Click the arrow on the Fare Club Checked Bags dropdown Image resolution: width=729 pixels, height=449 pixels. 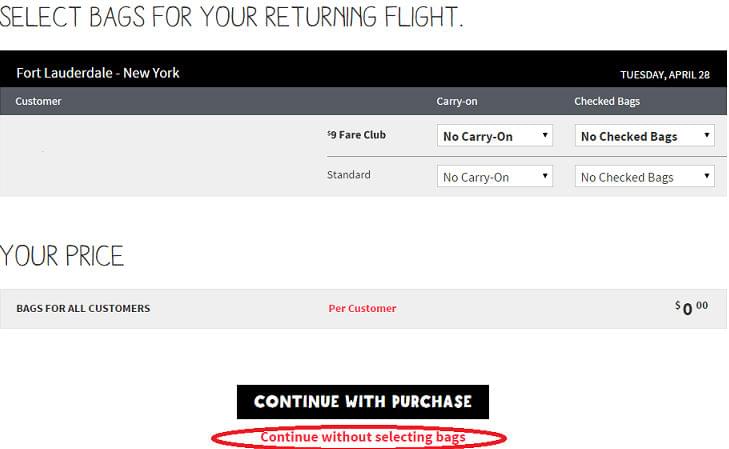click(707, 135)
